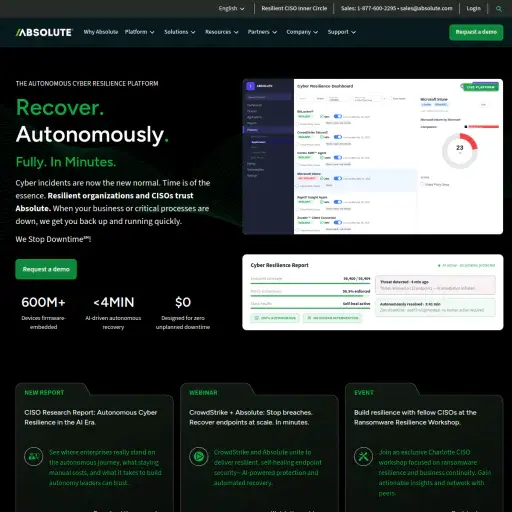Open the CrowdStrike + Absolute webinar title
This screenshot has width=512, height=512.
tap(251, 417)
